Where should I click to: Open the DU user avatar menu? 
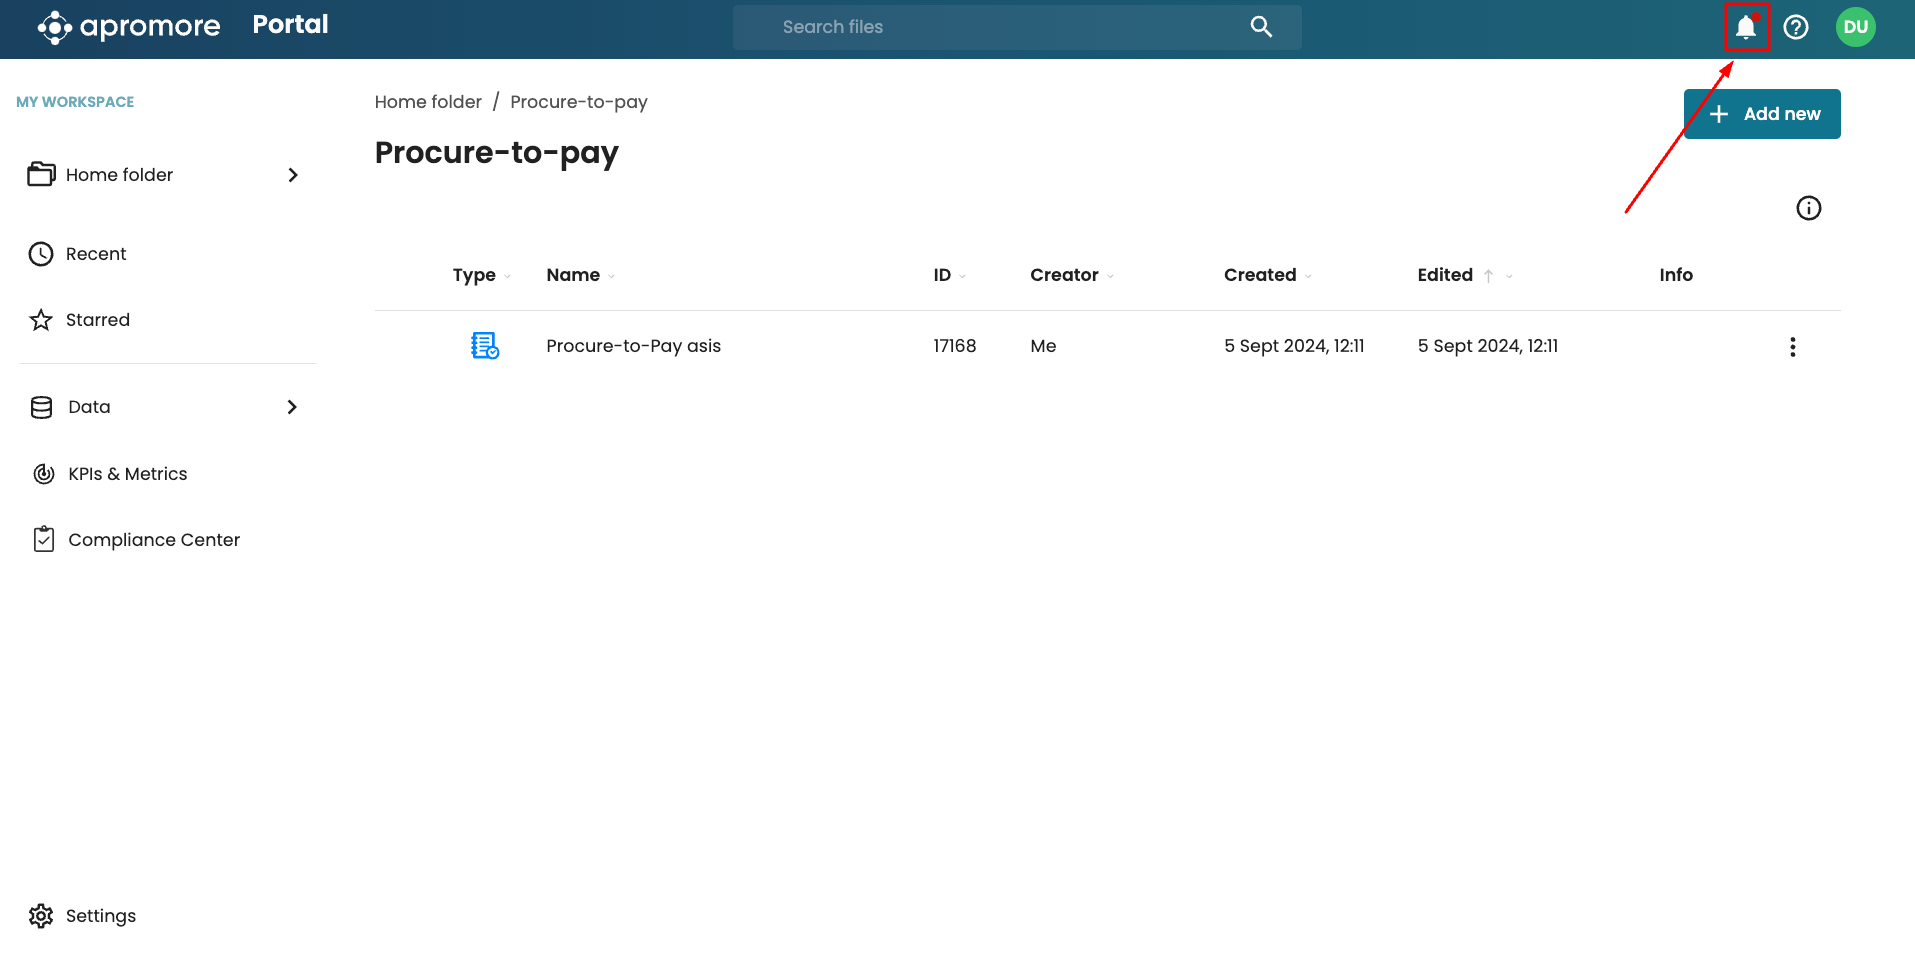[1855, 27]
